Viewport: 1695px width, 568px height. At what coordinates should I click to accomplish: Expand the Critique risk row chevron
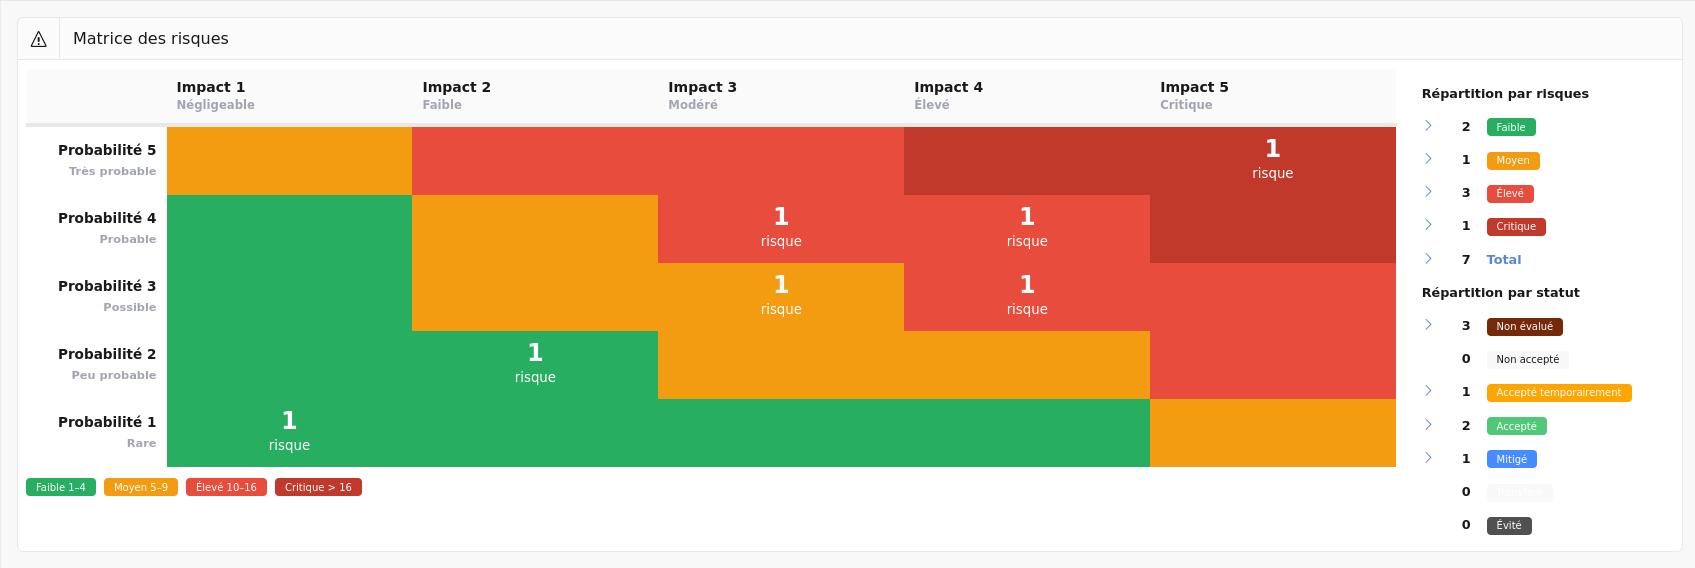[1428, 225]
